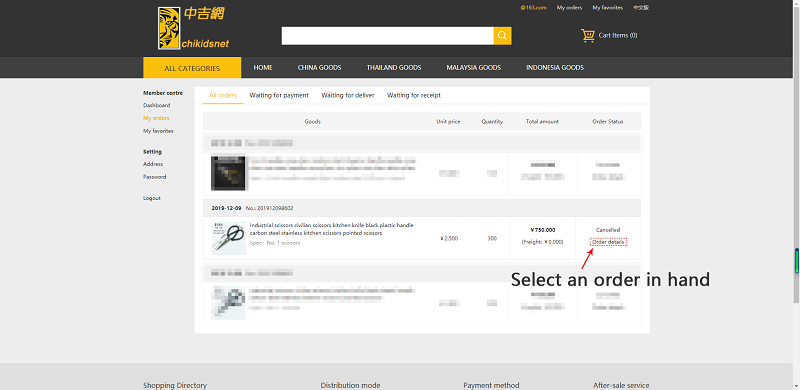This screenshot has height=390, width=800.
Task: Click Payment method footer heading
Action: 491,385
